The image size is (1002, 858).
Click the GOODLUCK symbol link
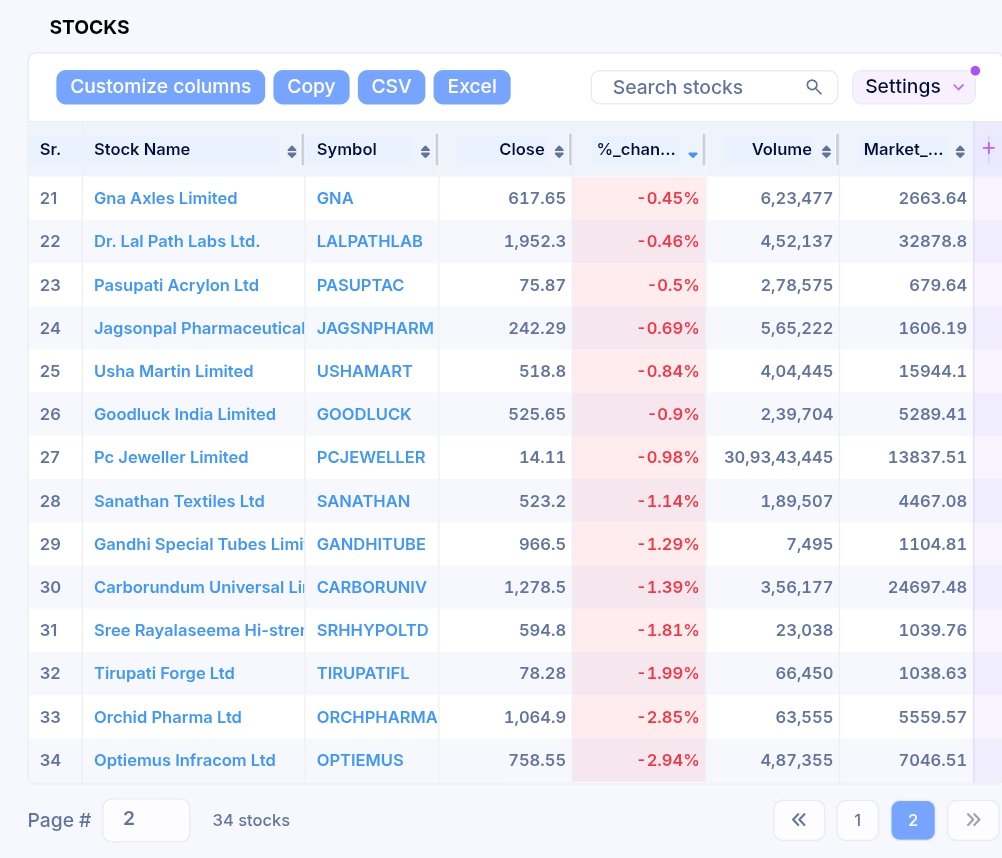pyautogui.click(x=364, y=414)
